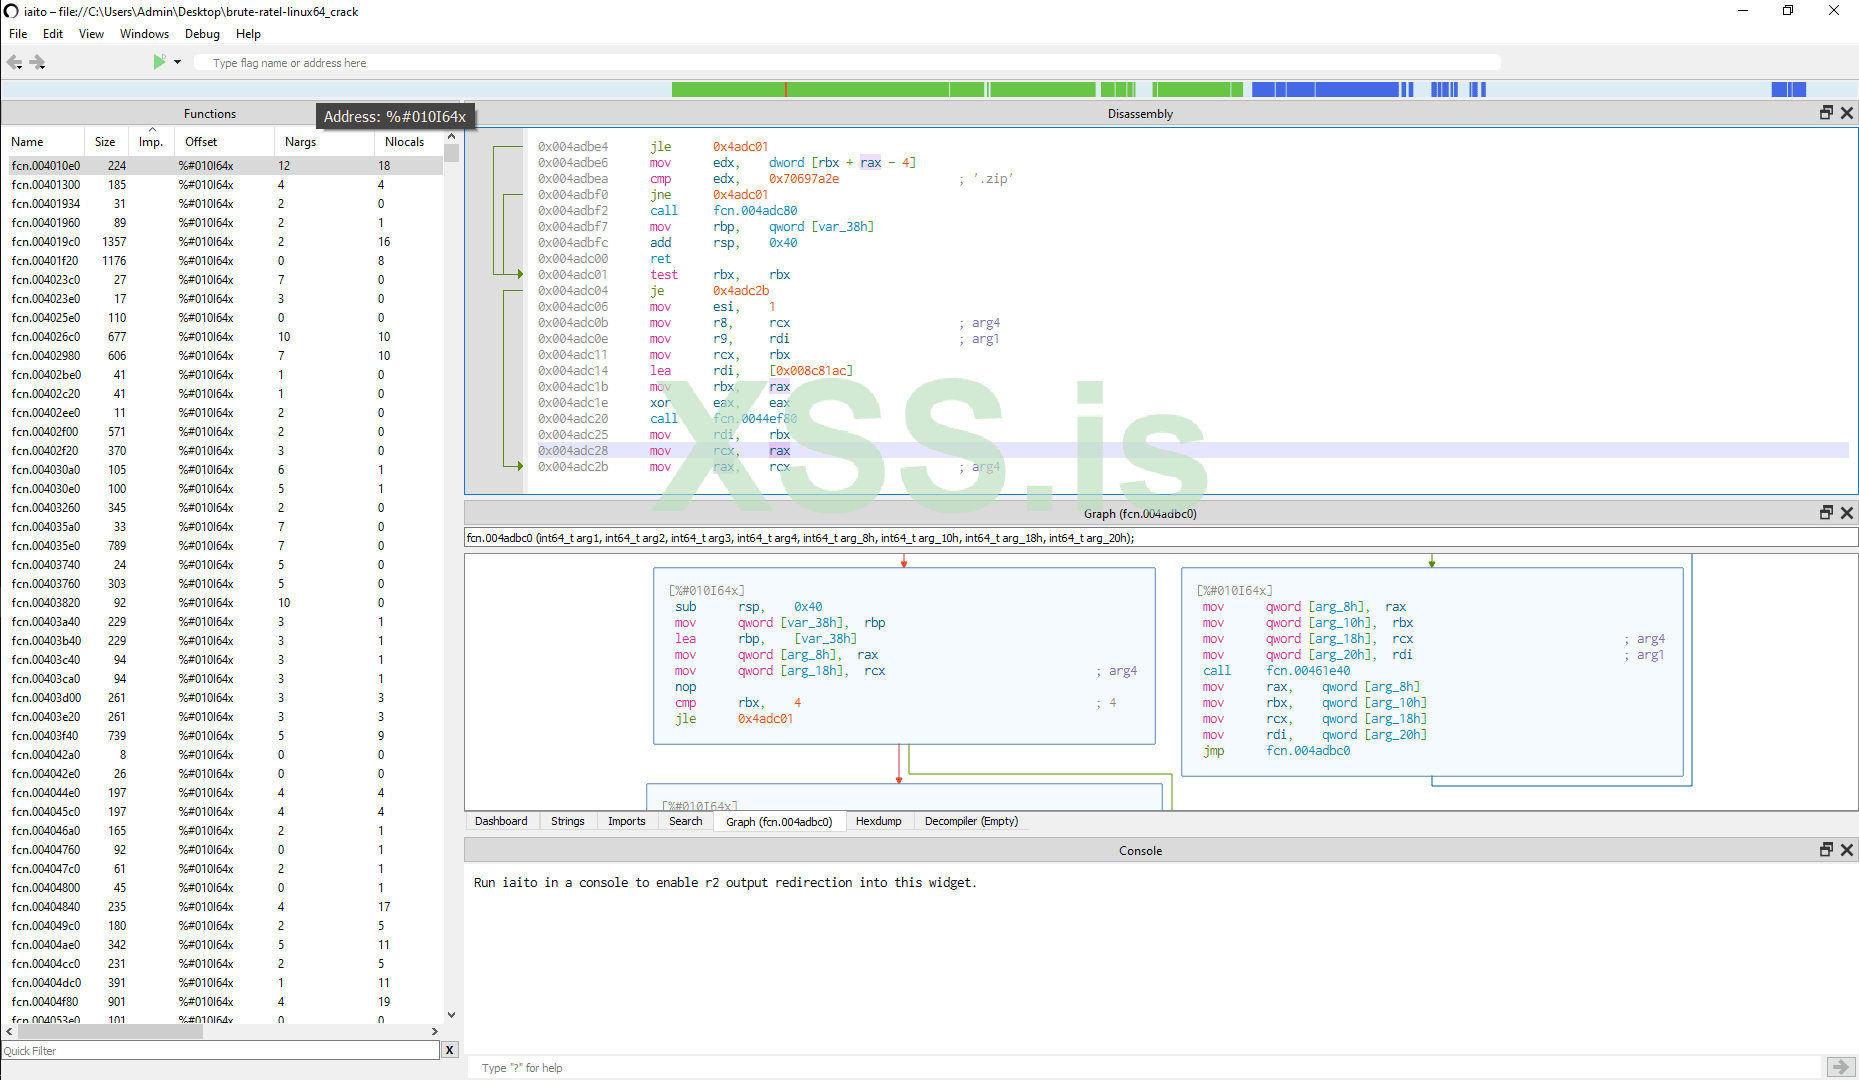Click the red marker in the navigation bar
1859x1080 pixels.
point(786,89)
